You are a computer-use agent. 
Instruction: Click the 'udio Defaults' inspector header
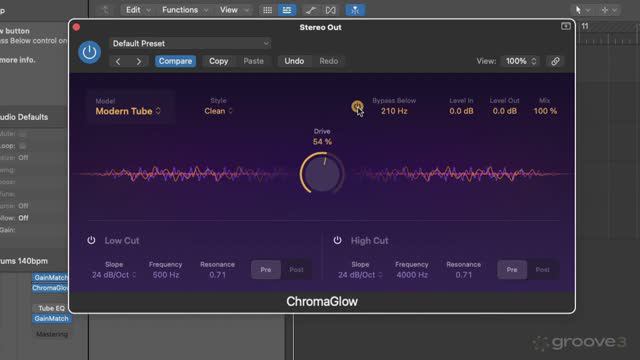(24, 117)
